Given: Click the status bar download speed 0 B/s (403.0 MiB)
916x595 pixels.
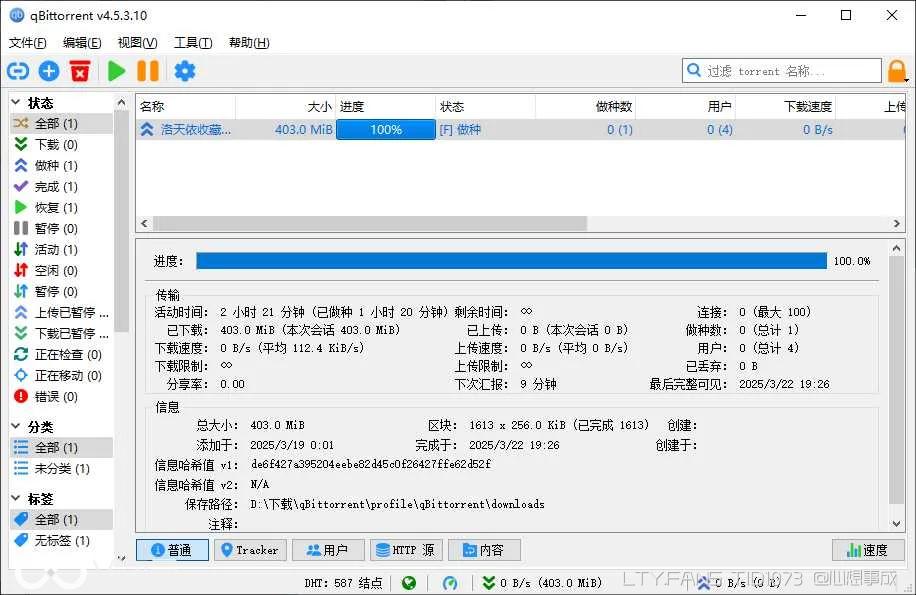Looking at the screenshot, I should click(543, 583).
